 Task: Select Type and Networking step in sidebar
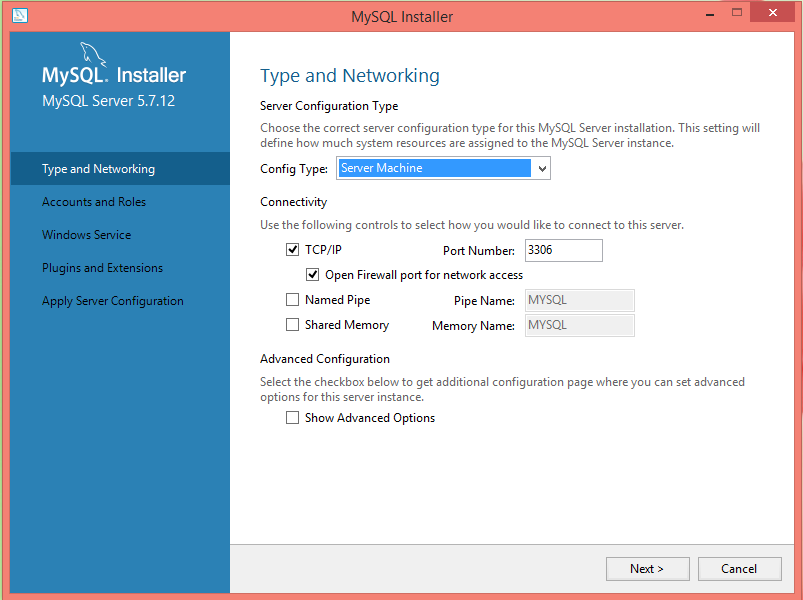pos(98,169)
